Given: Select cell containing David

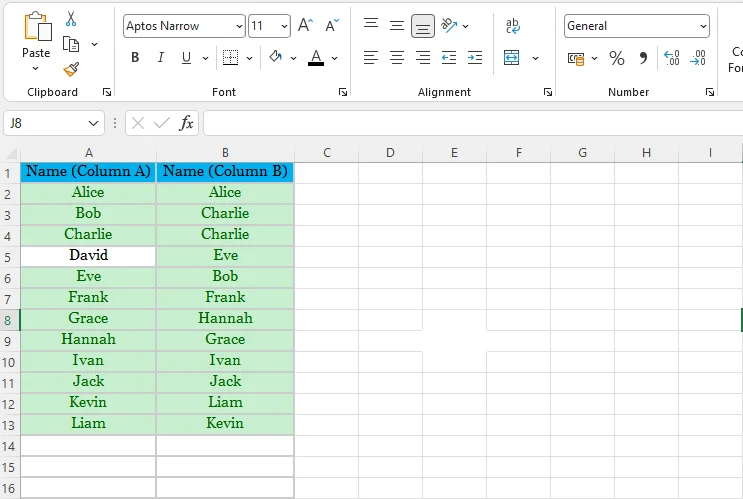Looking at the screenshot, I should [x=89, y=256].
